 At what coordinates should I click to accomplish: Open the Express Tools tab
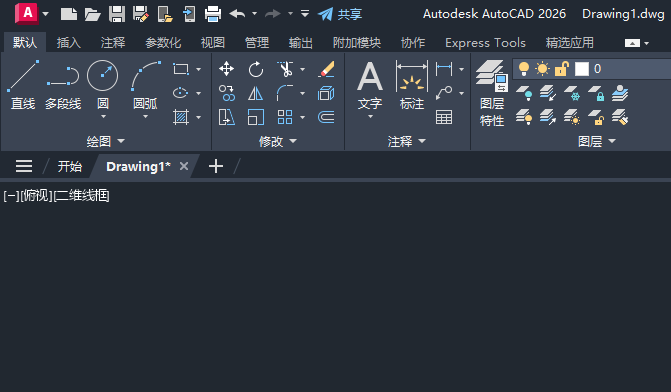click(x=485, y=43)
